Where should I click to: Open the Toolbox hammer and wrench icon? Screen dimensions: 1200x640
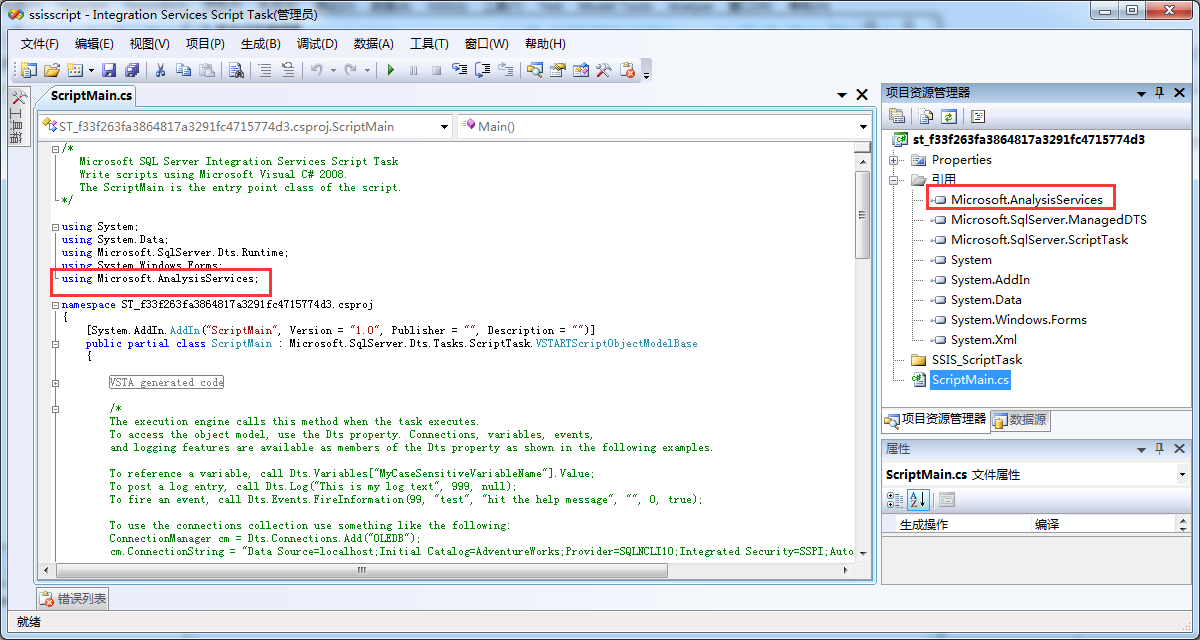point(604,70)
